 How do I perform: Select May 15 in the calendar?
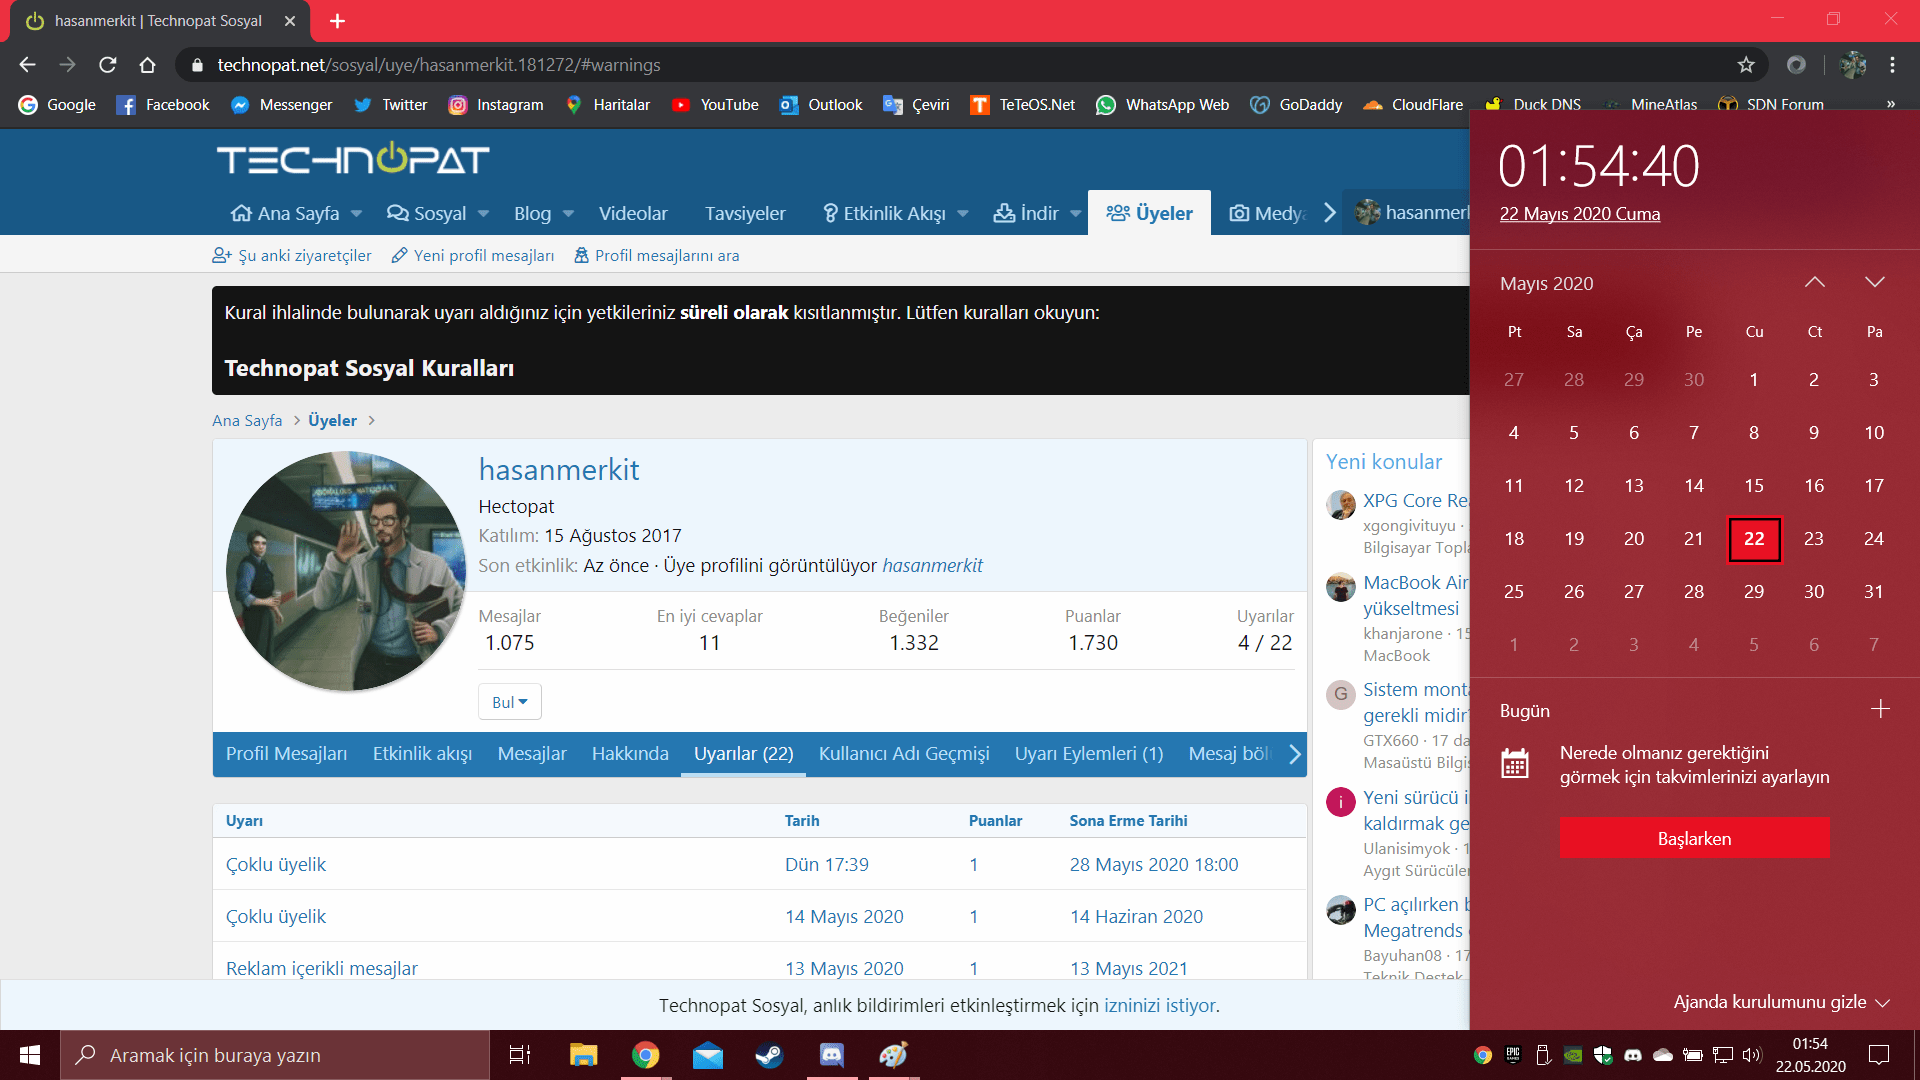tap(1754, 486)
